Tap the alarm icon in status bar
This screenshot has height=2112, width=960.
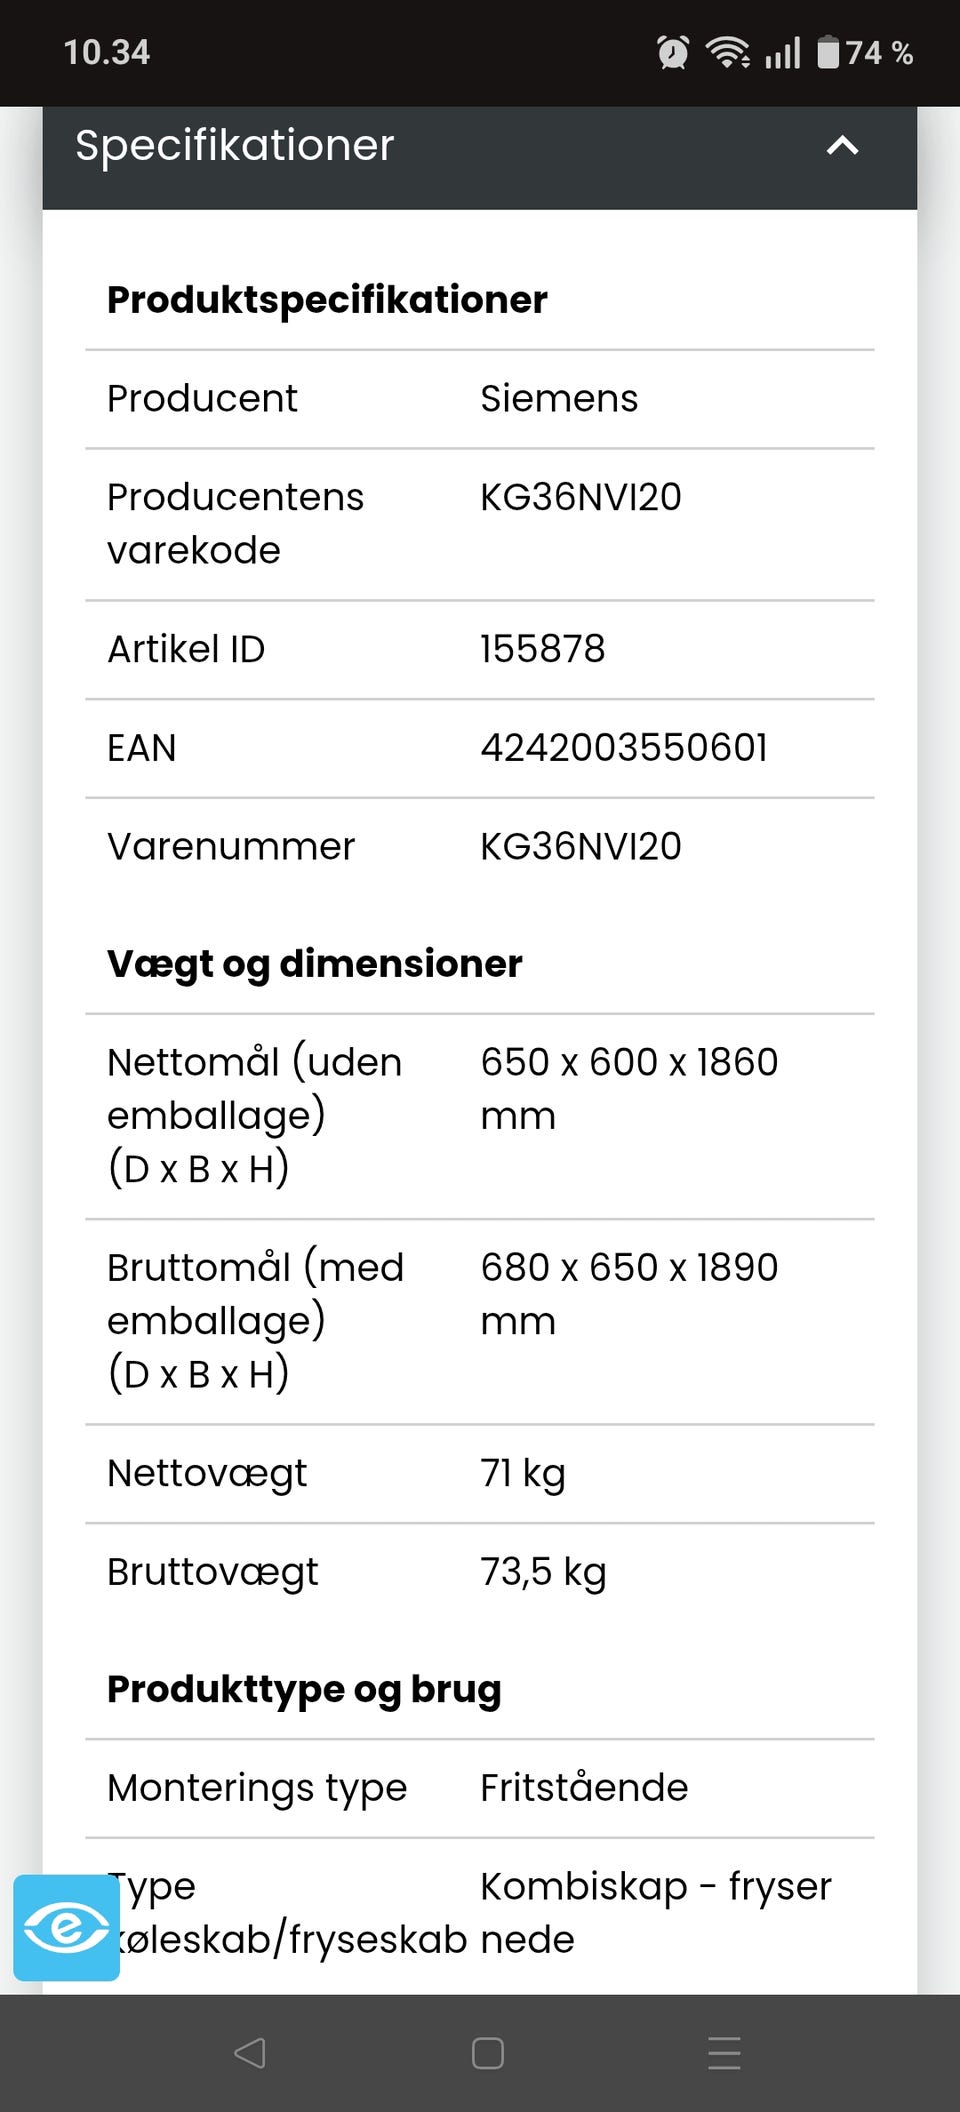673,52
